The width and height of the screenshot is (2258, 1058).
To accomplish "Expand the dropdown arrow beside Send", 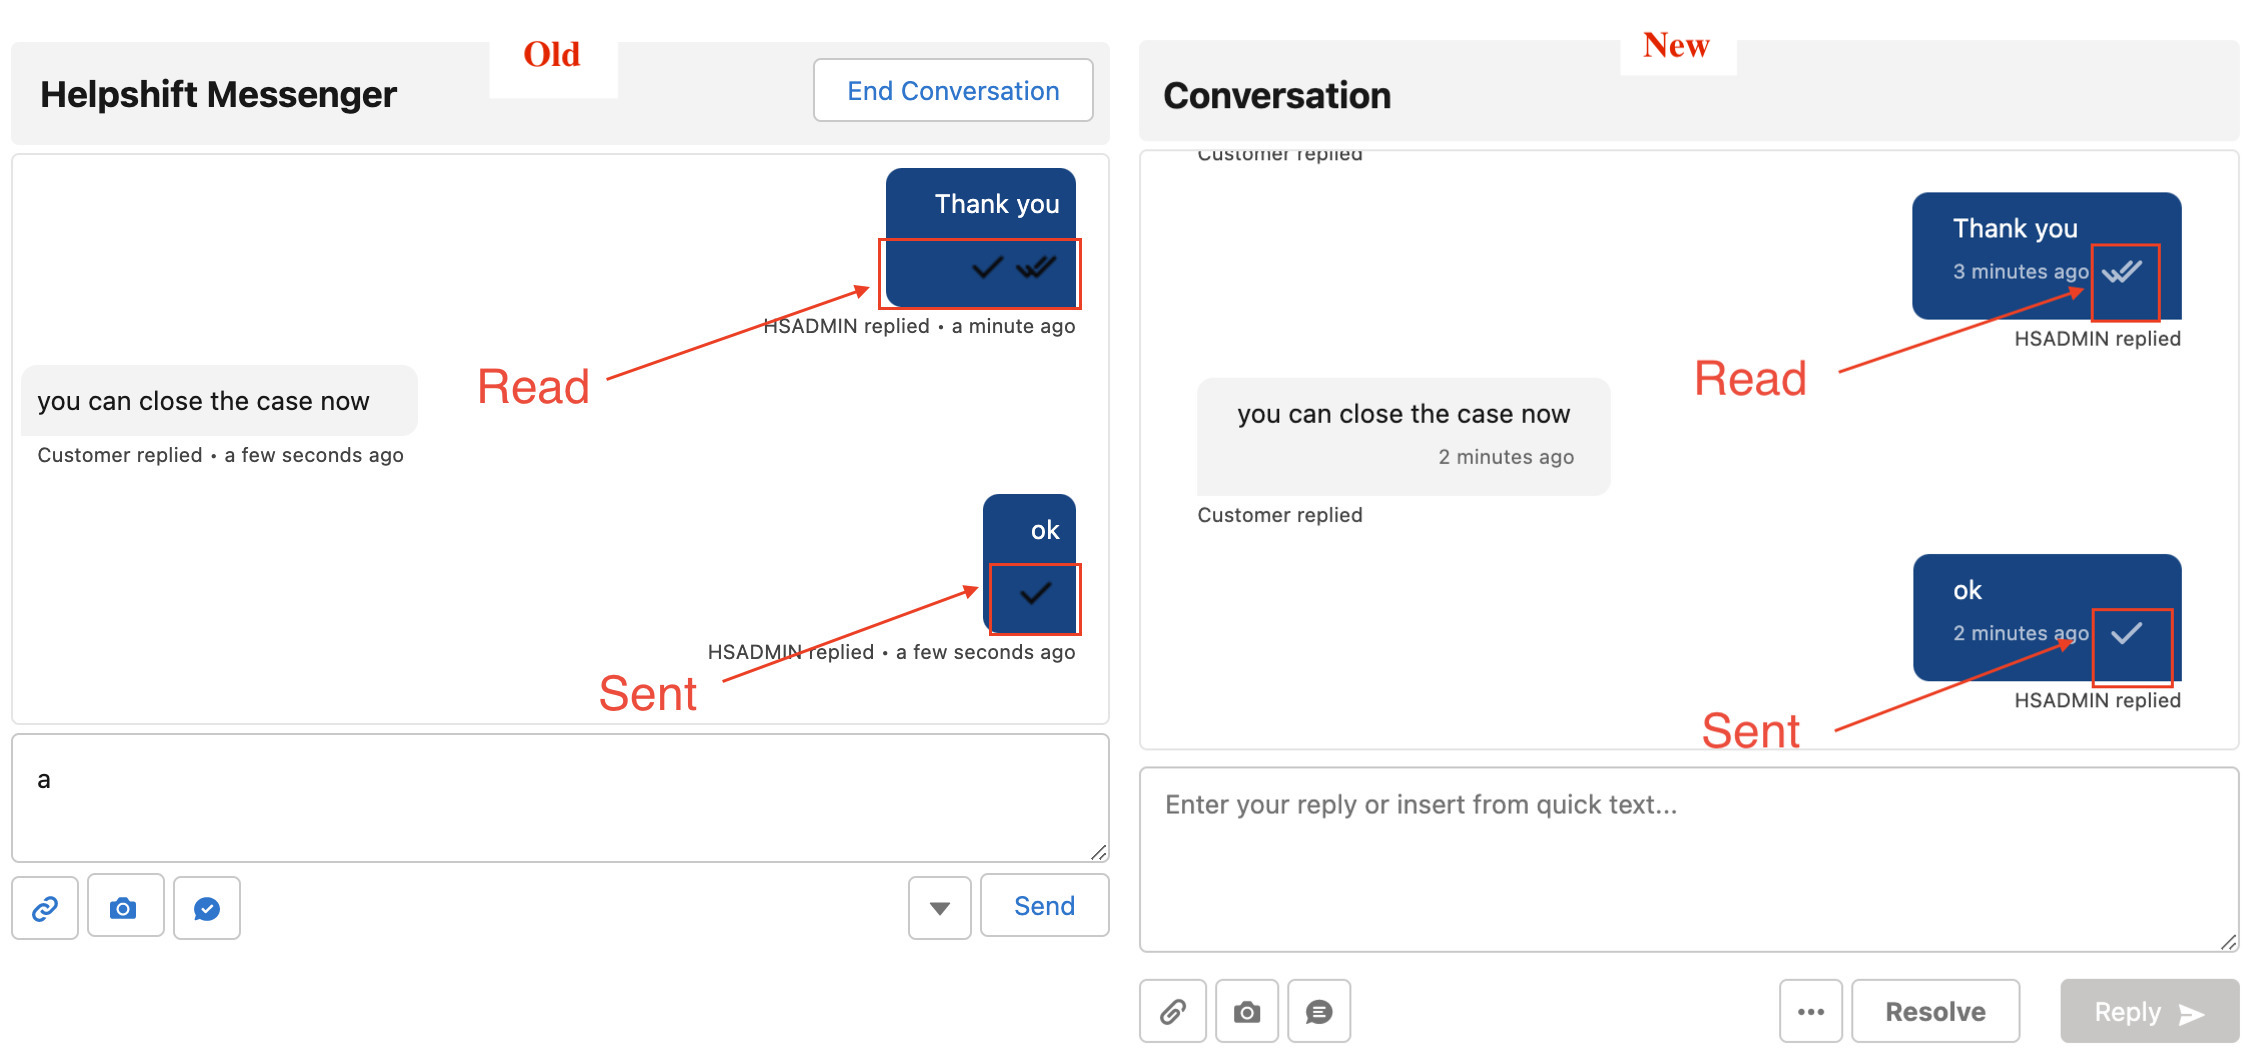I will (939, 908).
